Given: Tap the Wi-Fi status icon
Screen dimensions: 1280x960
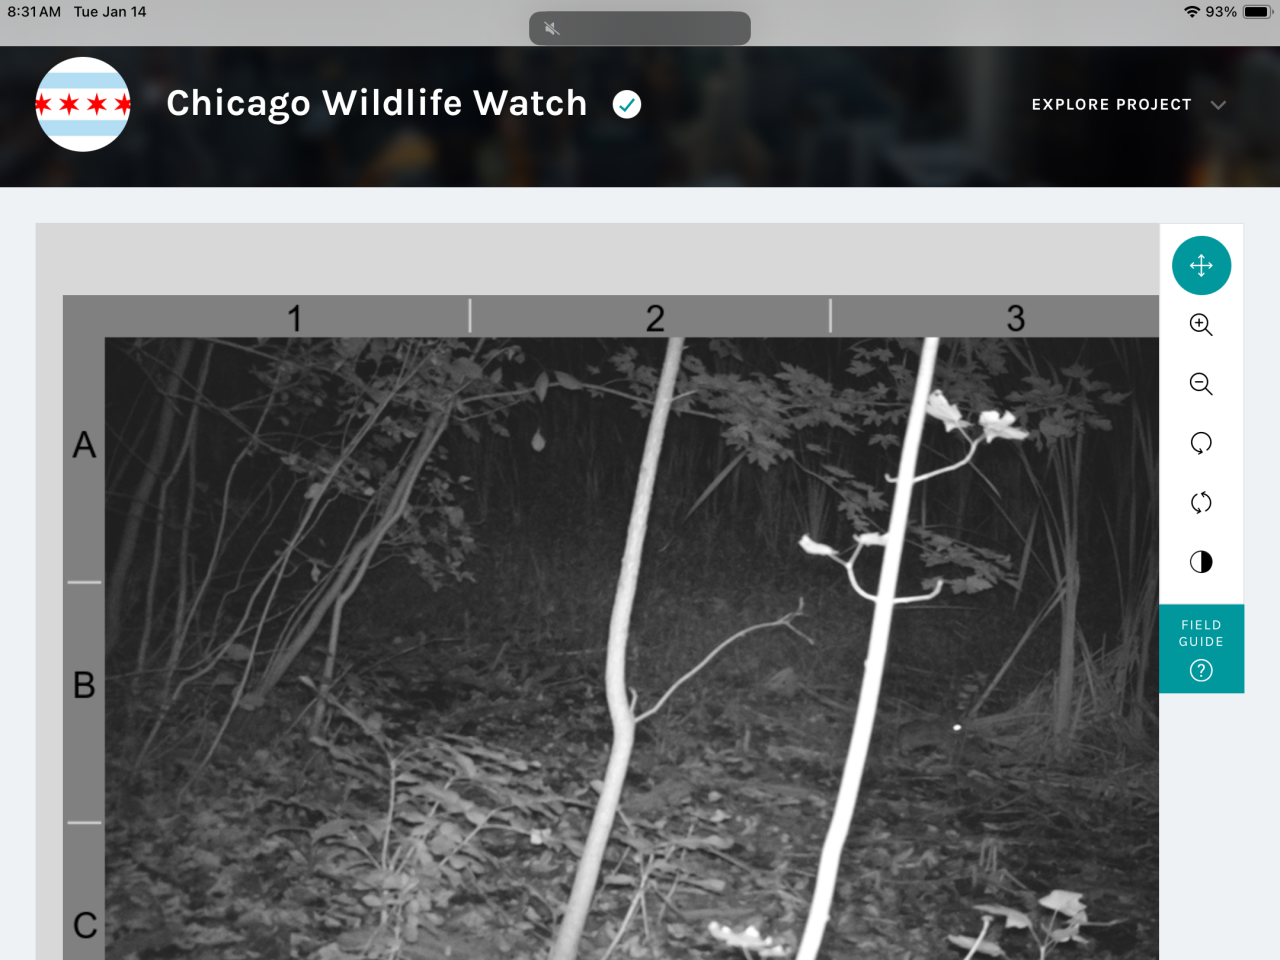Looking at the screenshot, I should pyautogui.click(x=1191, y=12).
